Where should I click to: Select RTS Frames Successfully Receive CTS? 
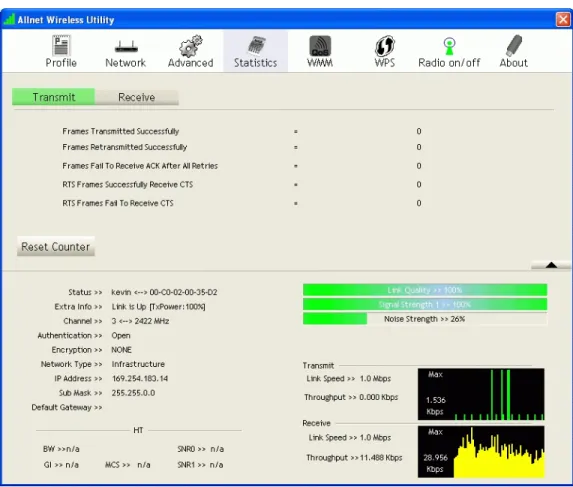pos(242,184)
